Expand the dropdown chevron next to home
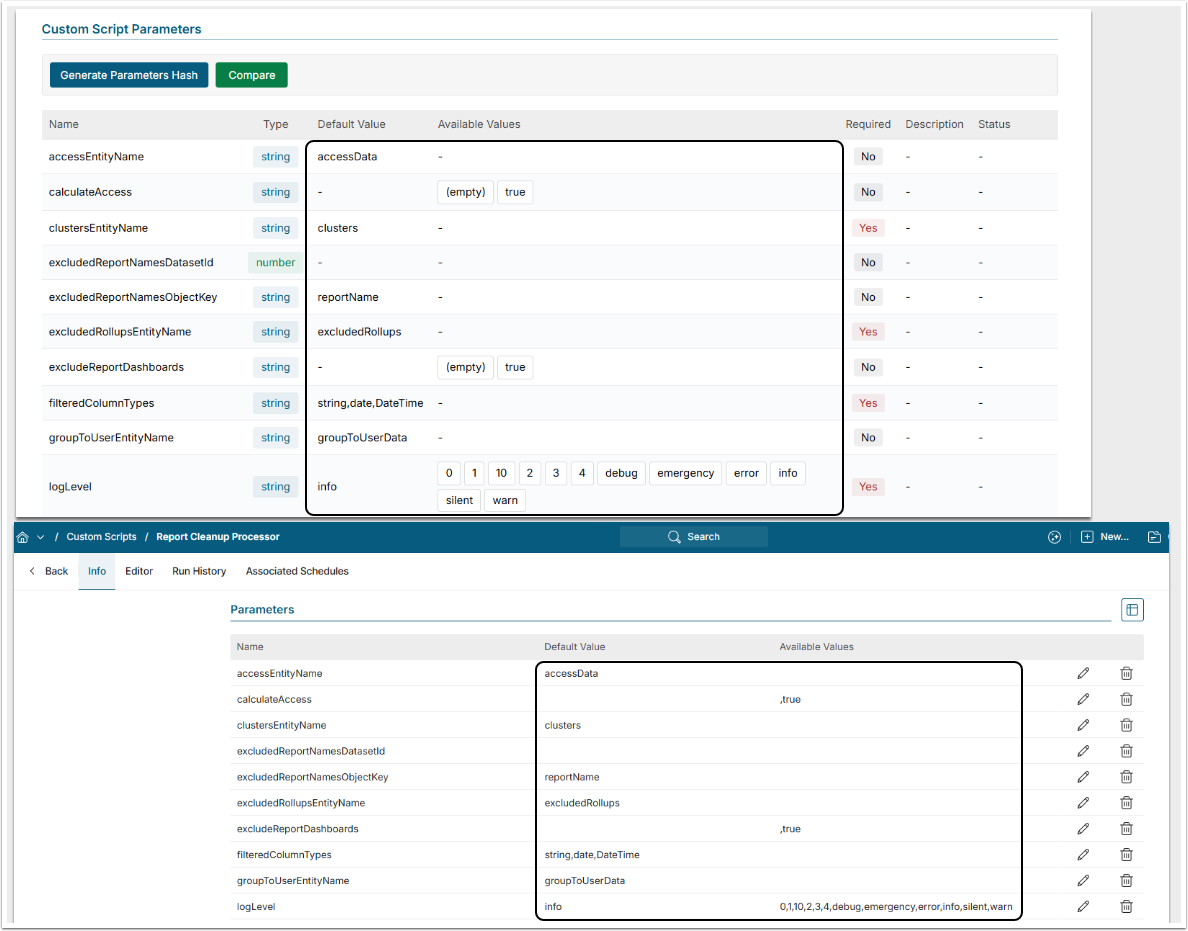 (x=40, y=537)
